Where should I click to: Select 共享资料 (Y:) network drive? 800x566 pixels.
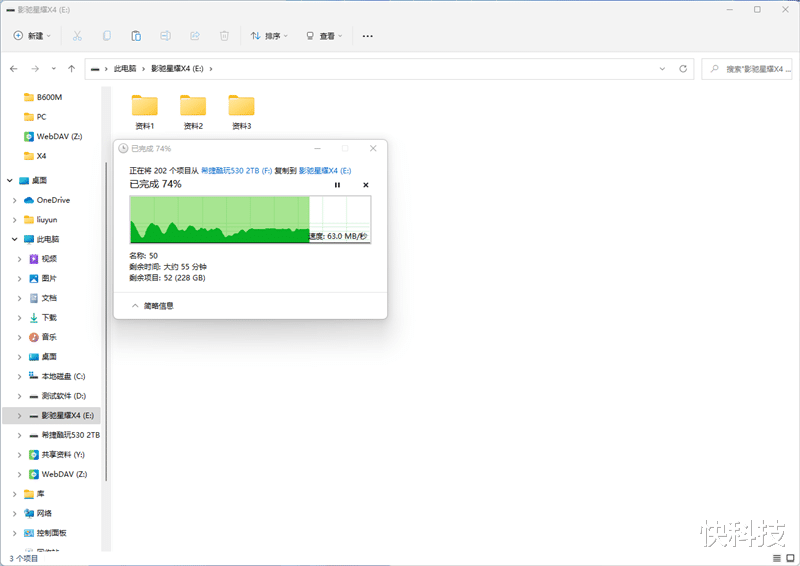coord(57,454)
